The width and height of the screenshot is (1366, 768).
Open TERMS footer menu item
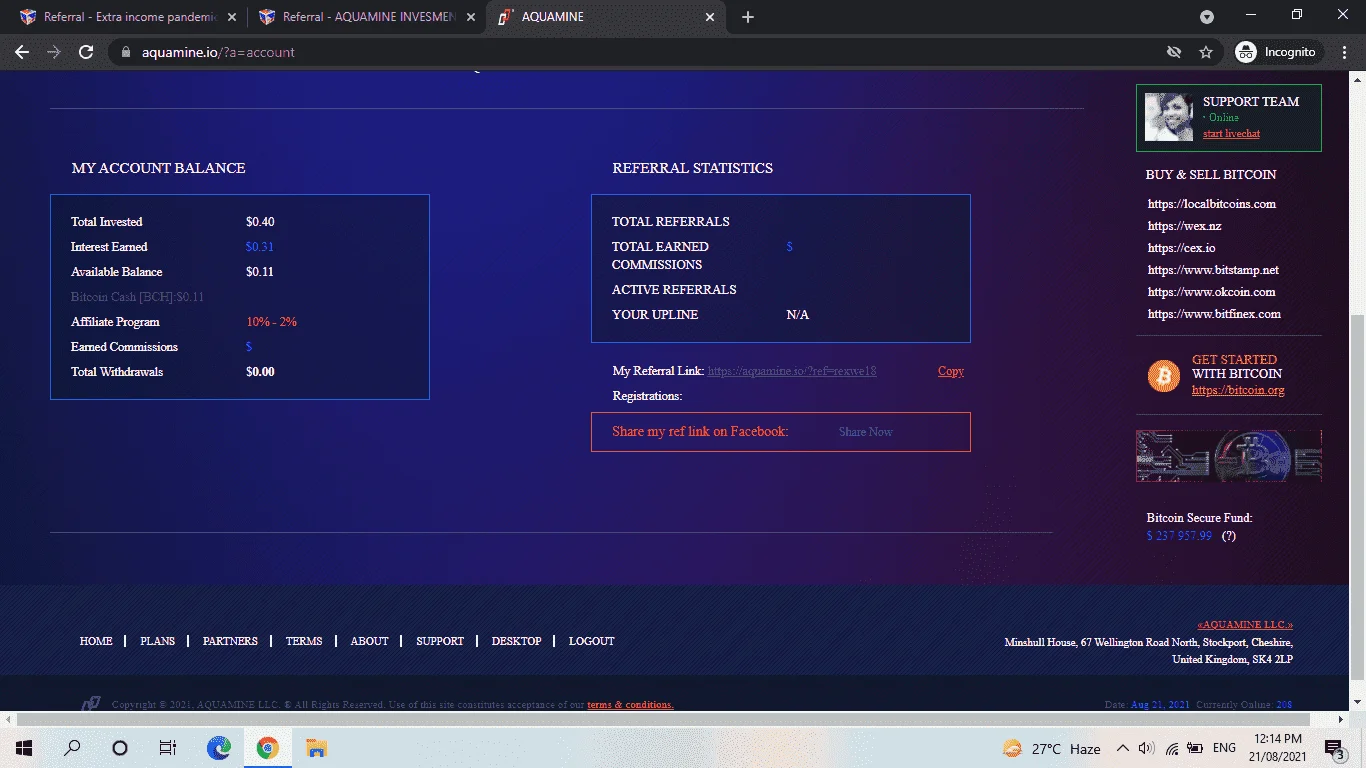[x=304, y=641]
